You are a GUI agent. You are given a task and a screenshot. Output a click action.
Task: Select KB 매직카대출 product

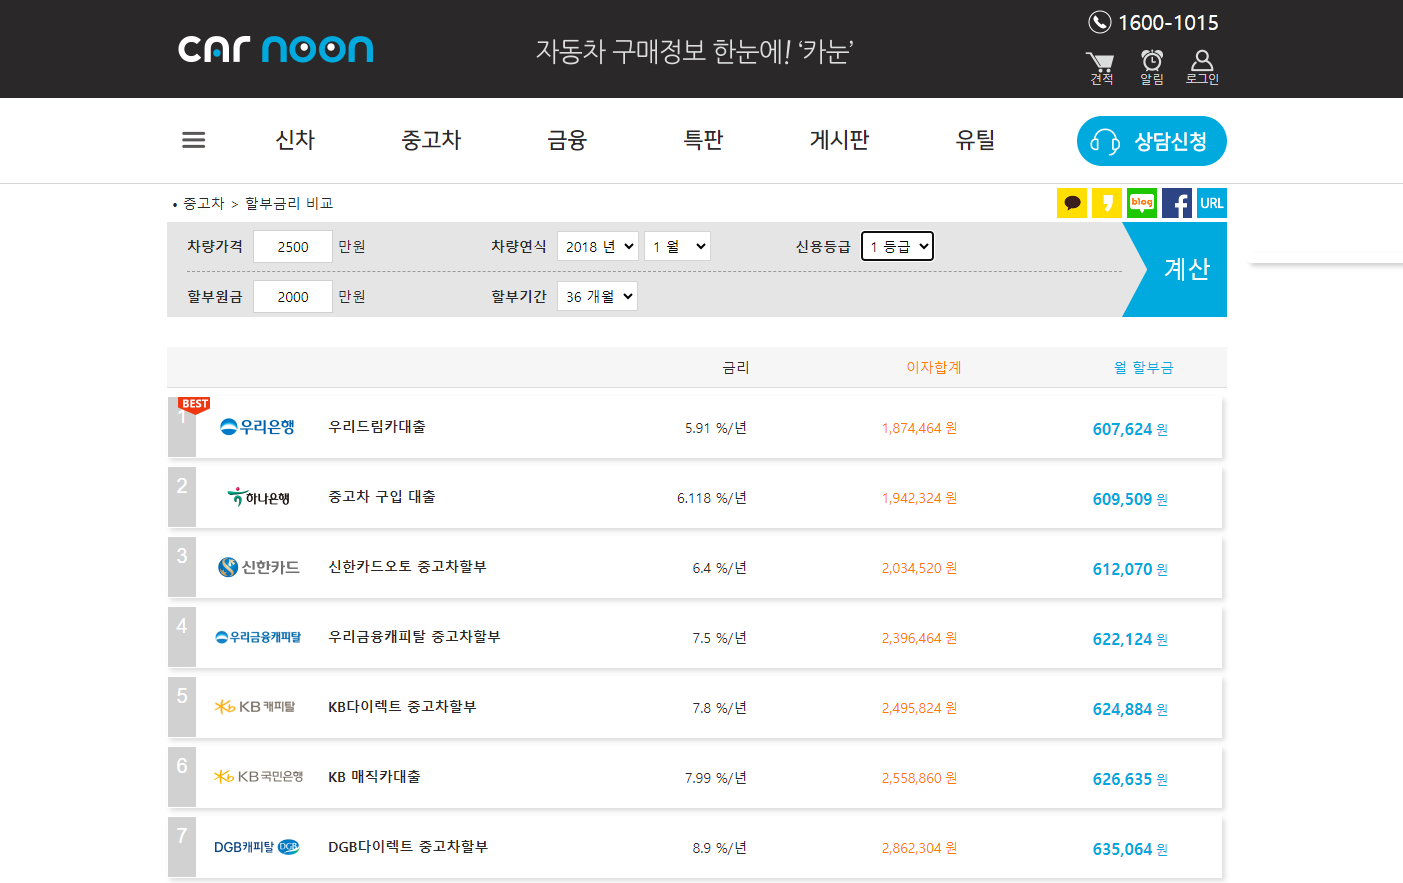pos(374,776)
